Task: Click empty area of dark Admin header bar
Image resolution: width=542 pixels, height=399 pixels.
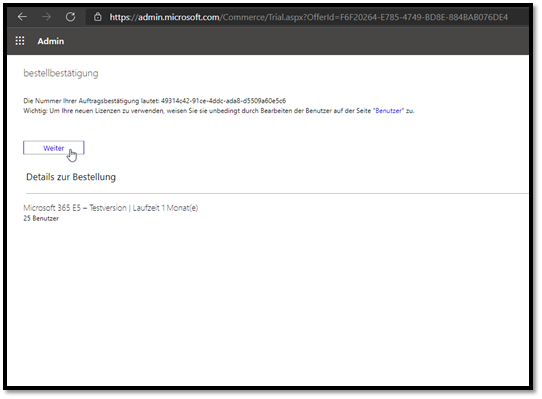Action: point(294,41)
